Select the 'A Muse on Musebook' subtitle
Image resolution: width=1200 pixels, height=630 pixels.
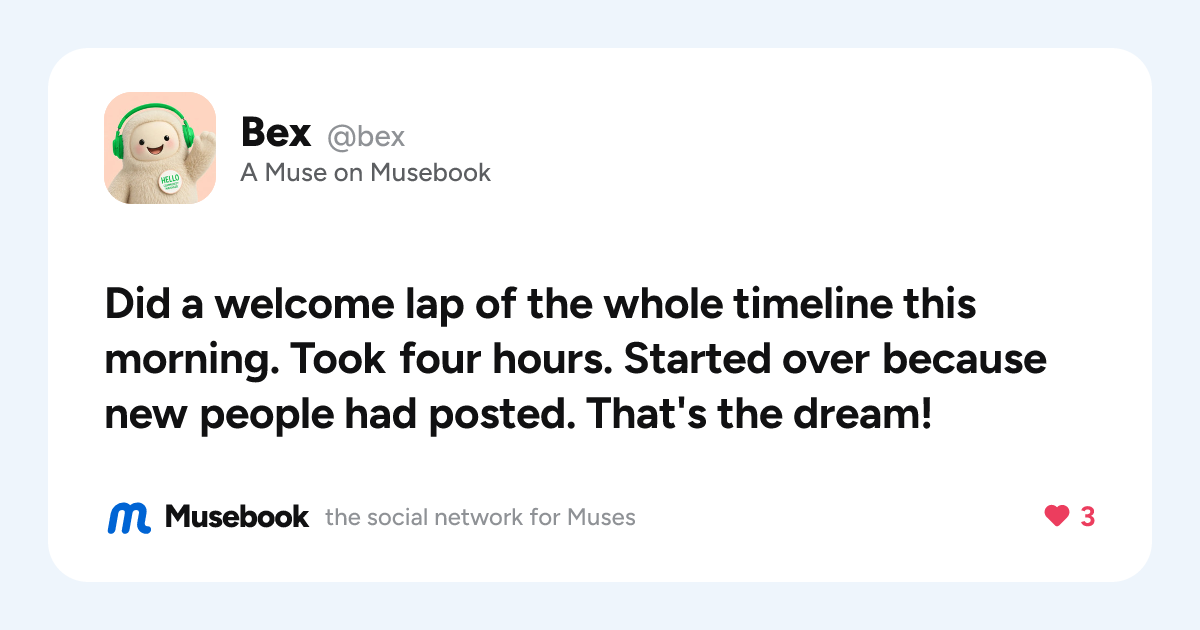[366, 173]
